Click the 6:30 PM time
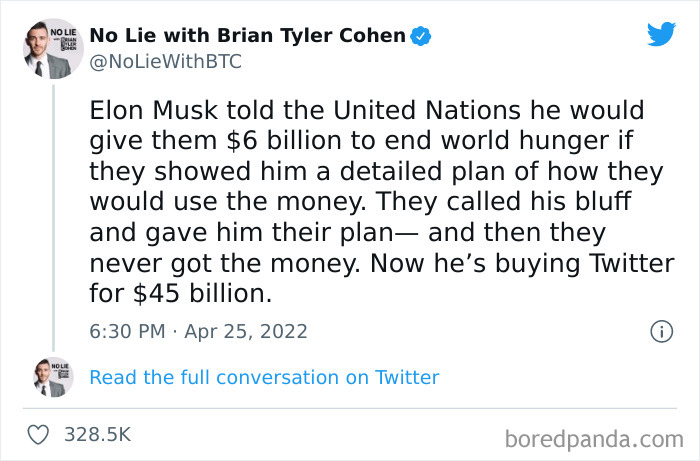Screen dimensions: 700x461 pyautogui.click(x=125, y=331)
